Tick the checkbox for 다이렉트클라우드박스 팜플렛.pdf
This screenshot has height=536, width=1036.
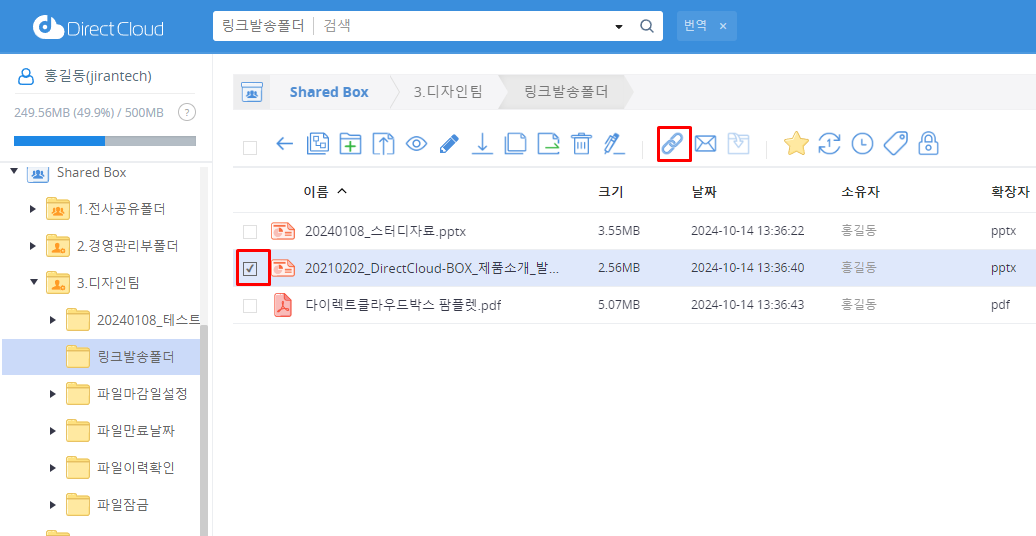(x=250, y=305)
